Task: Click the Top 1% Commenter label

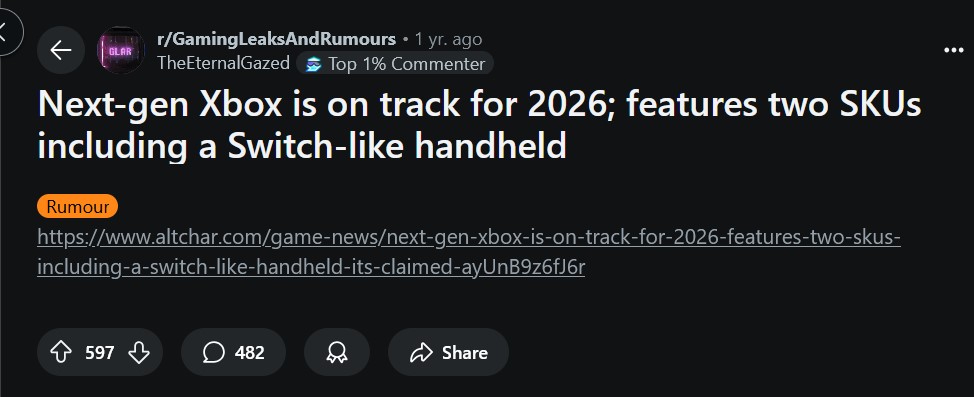Action: click(406, 64)
